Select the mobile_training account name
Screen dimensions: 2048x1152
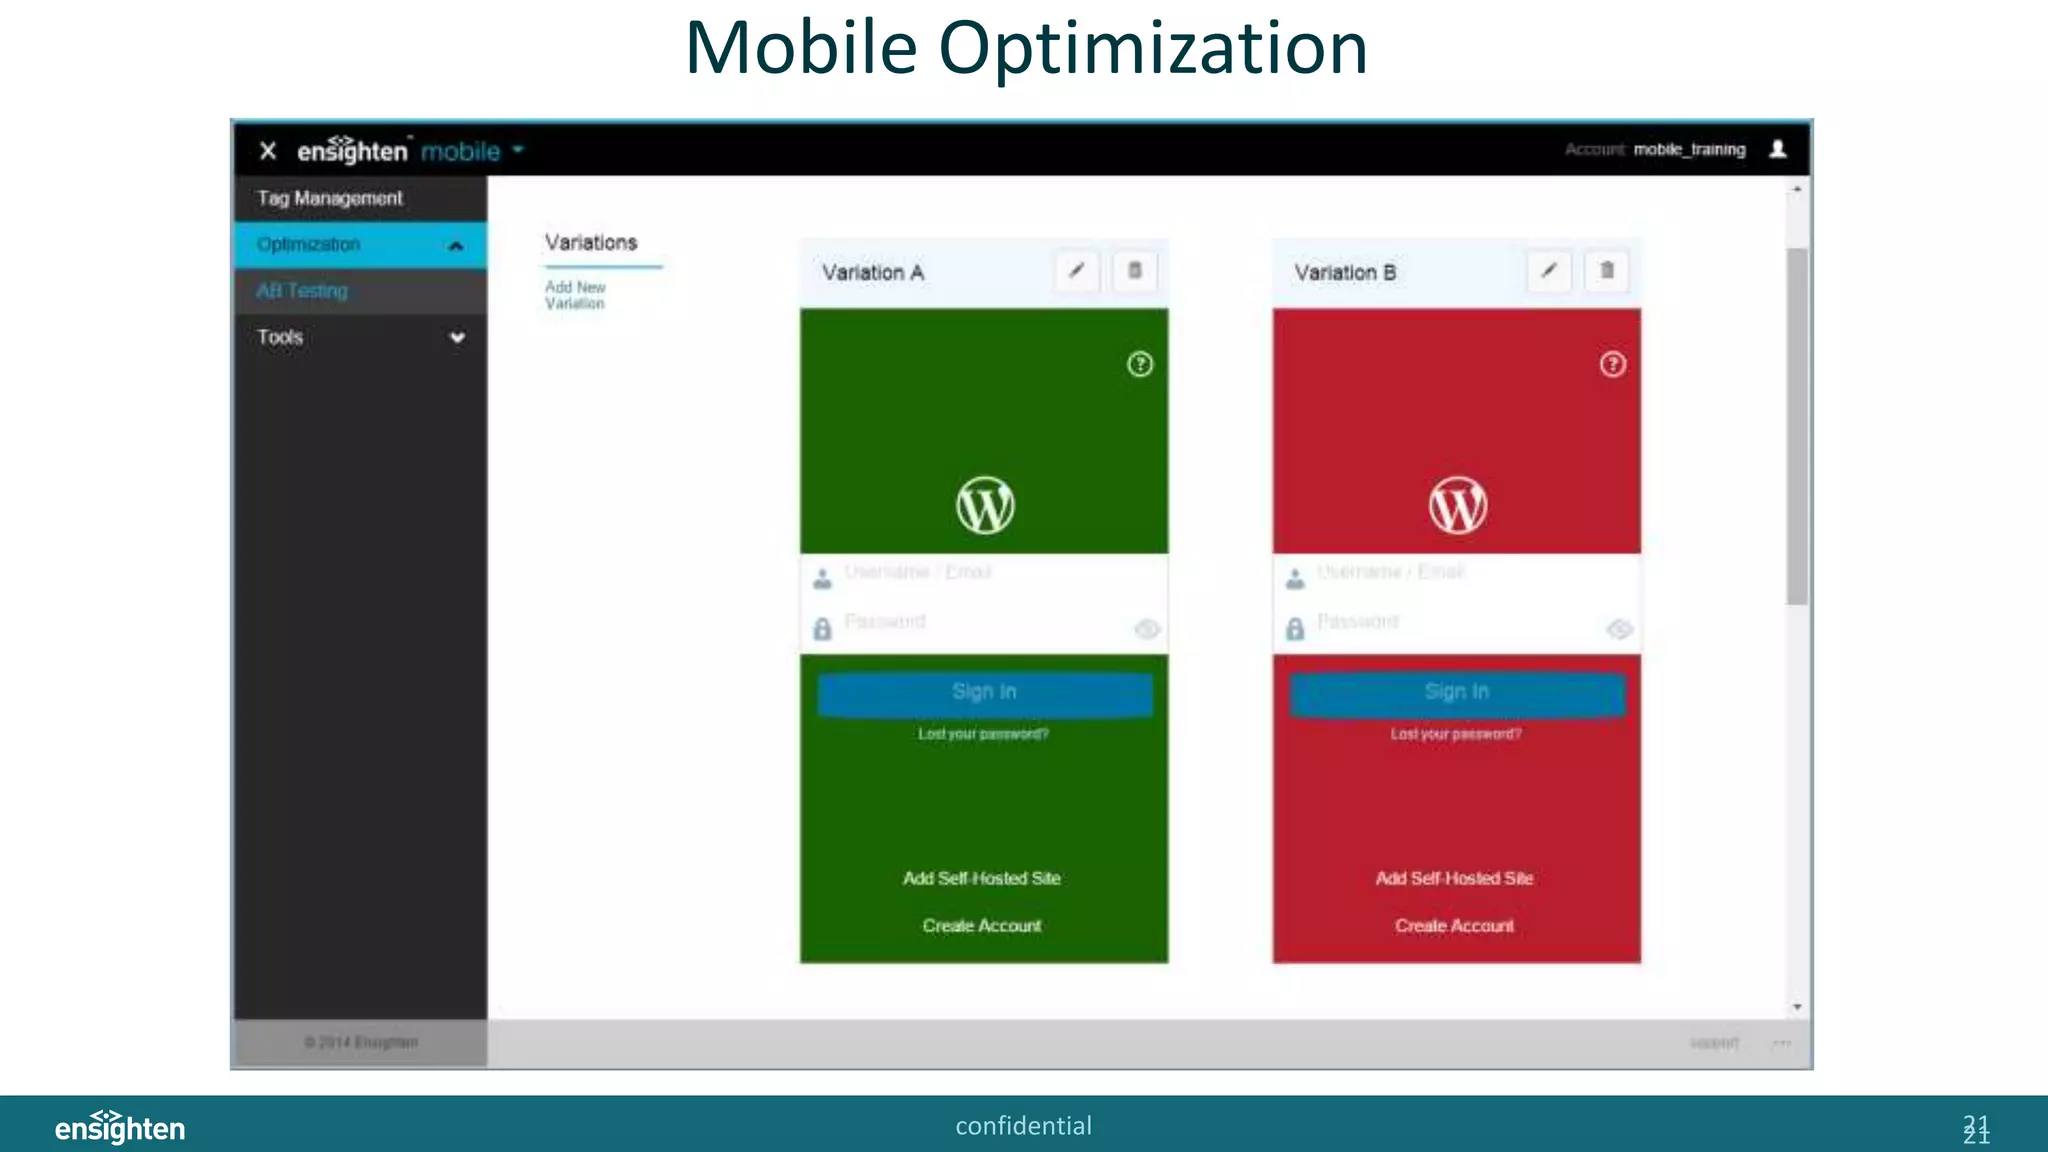[1689, 150]
